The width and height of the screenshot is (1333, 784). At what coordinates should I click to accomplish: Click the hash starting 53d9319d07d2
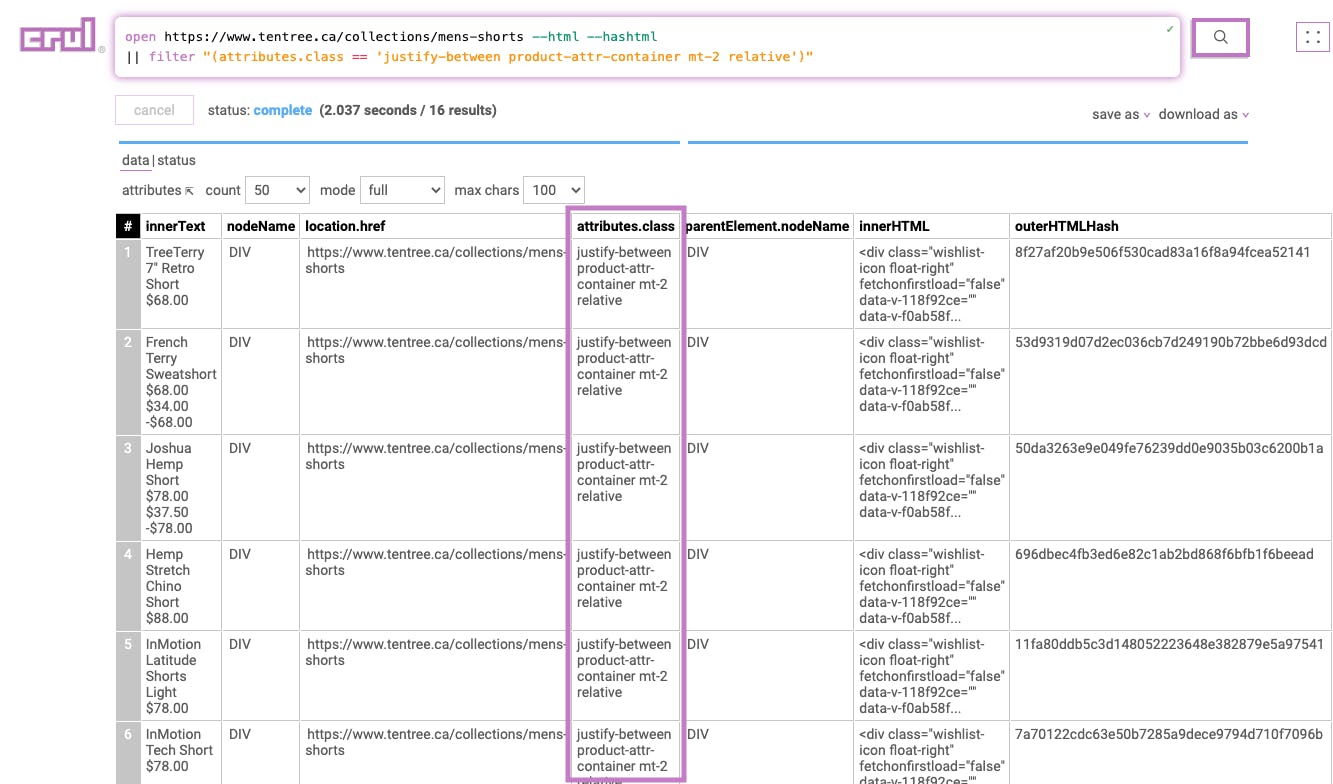(x=1170, y=342)
